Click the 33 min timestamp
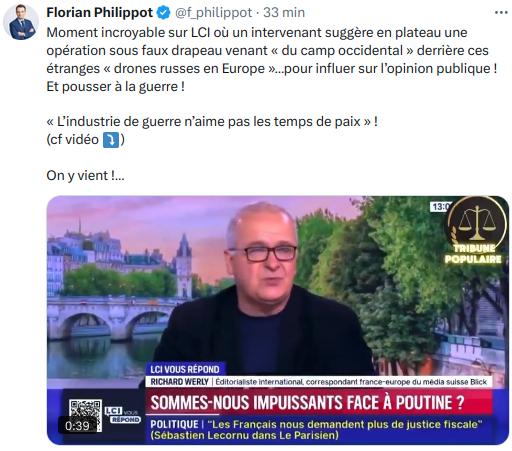512x451 pixels. (x=284, y=13)
